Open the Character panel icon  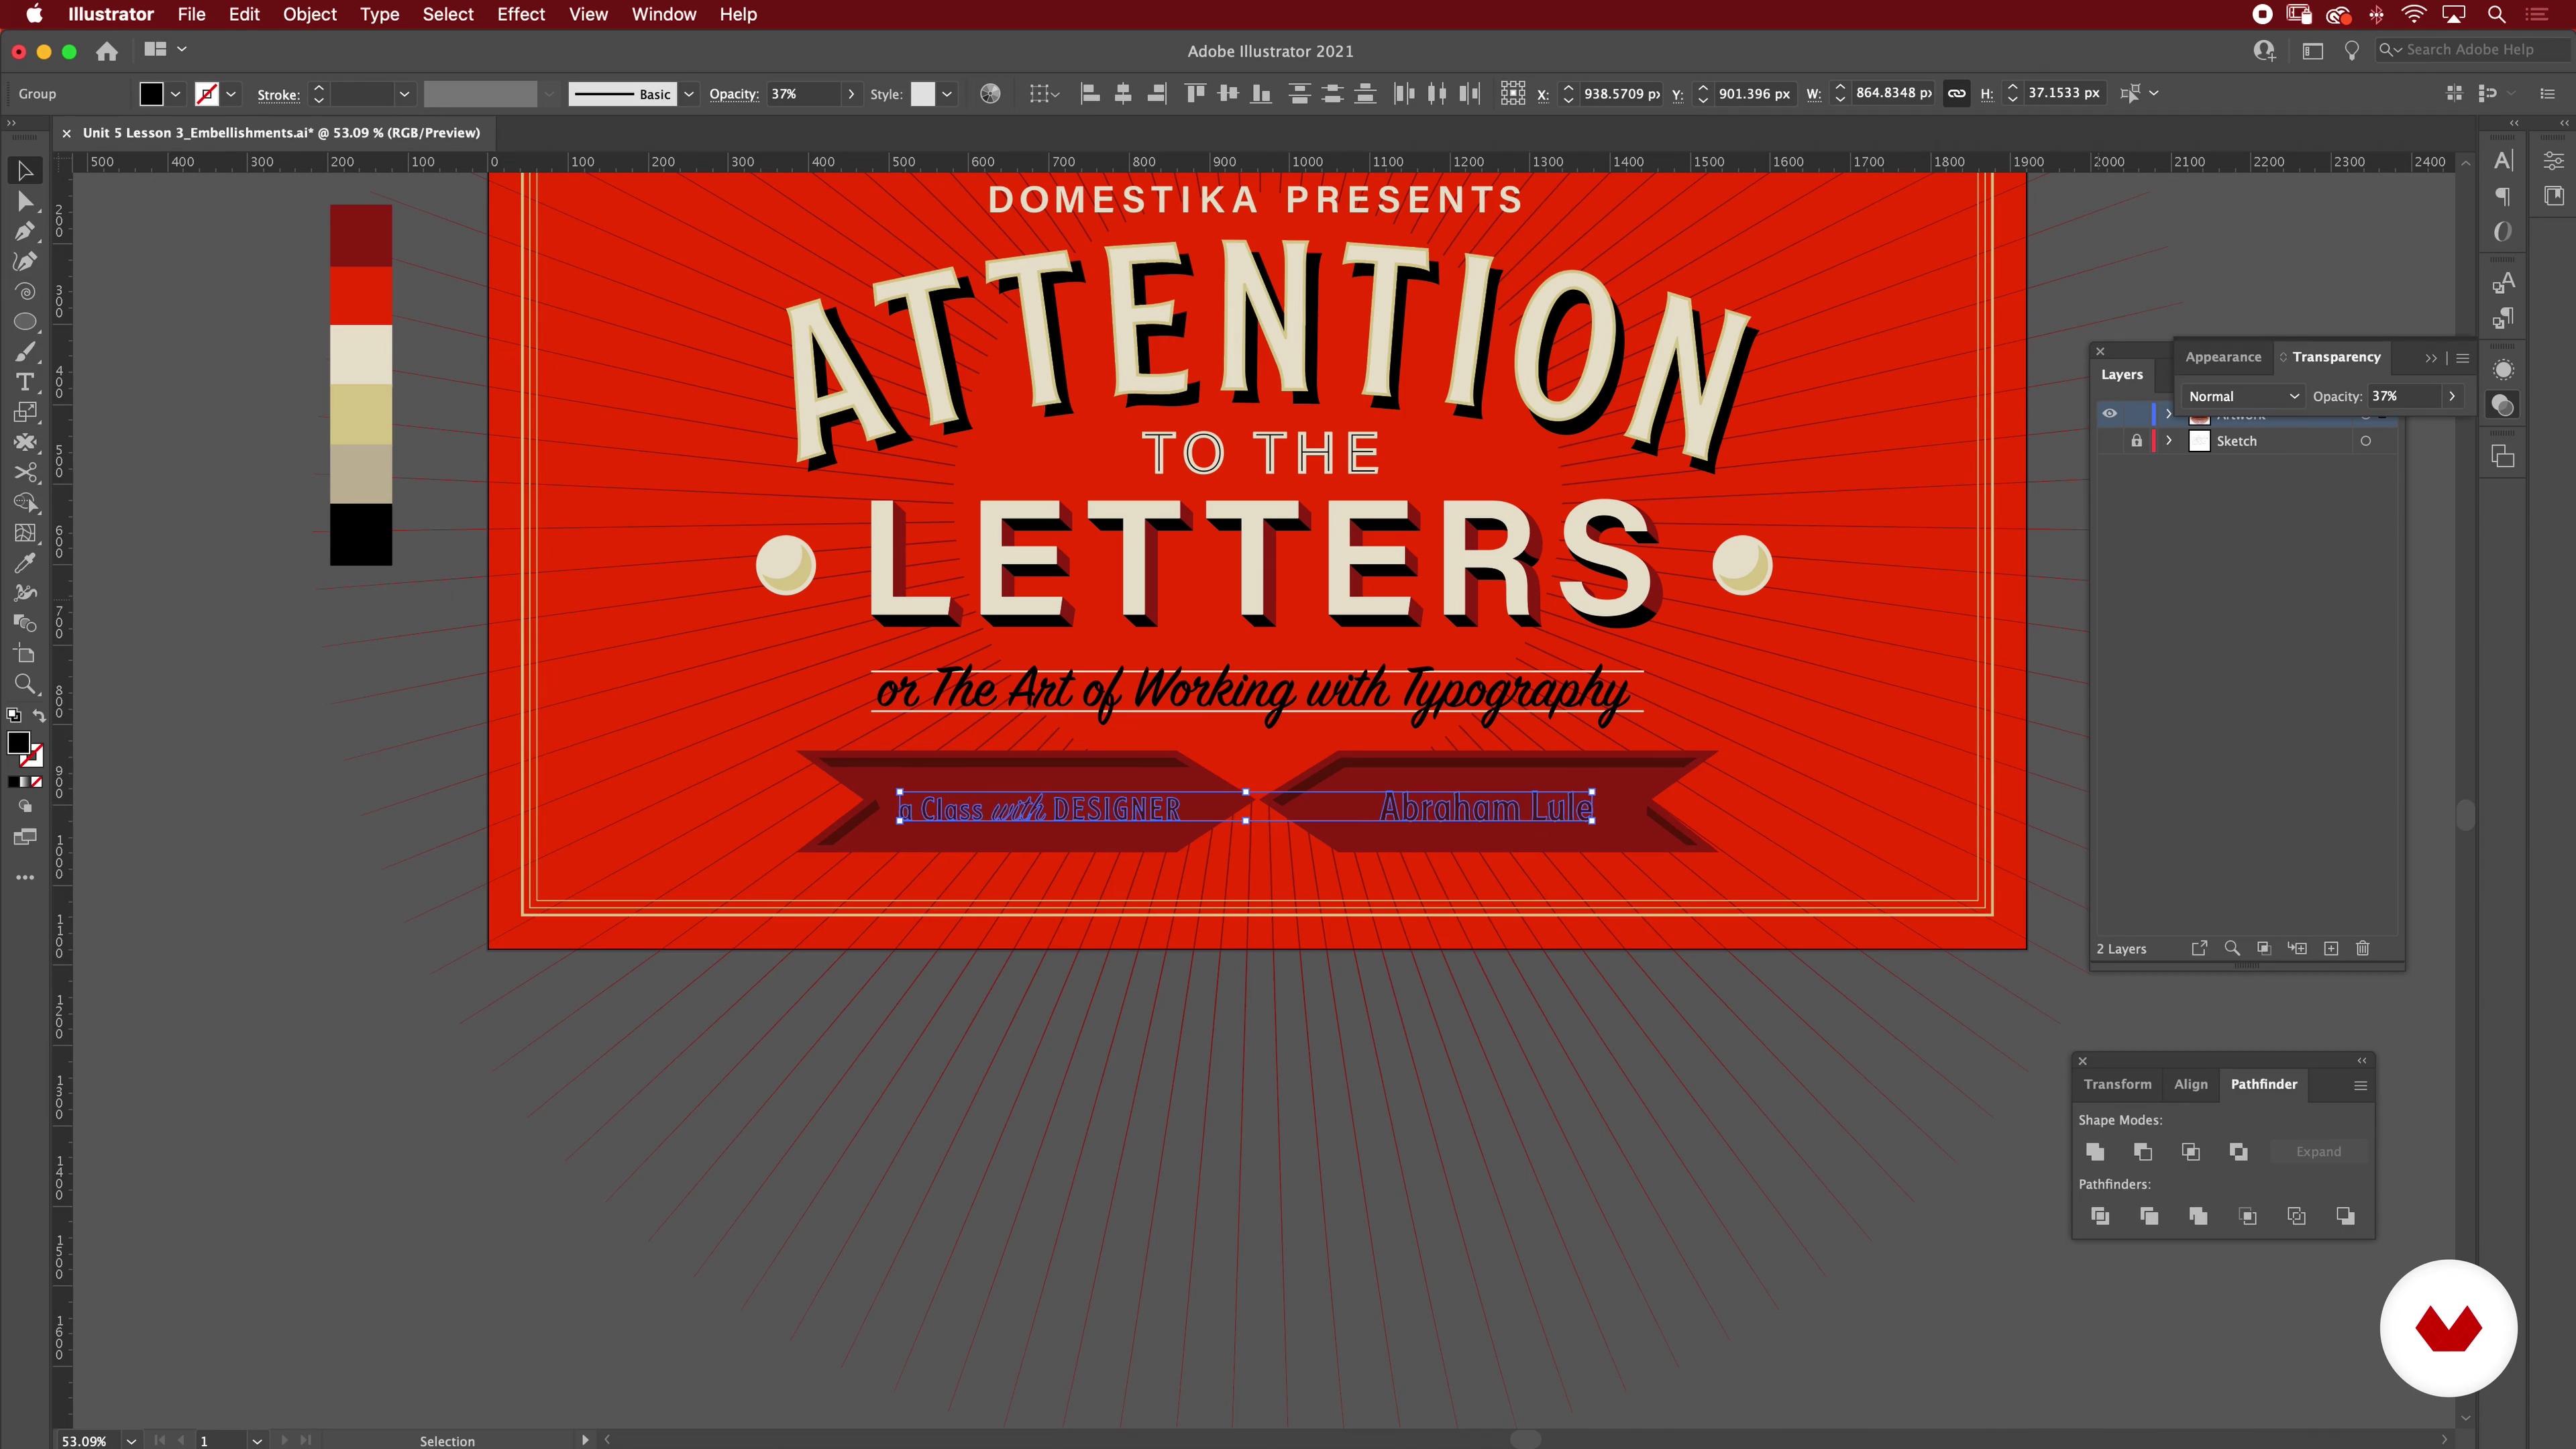(2503, 161)
